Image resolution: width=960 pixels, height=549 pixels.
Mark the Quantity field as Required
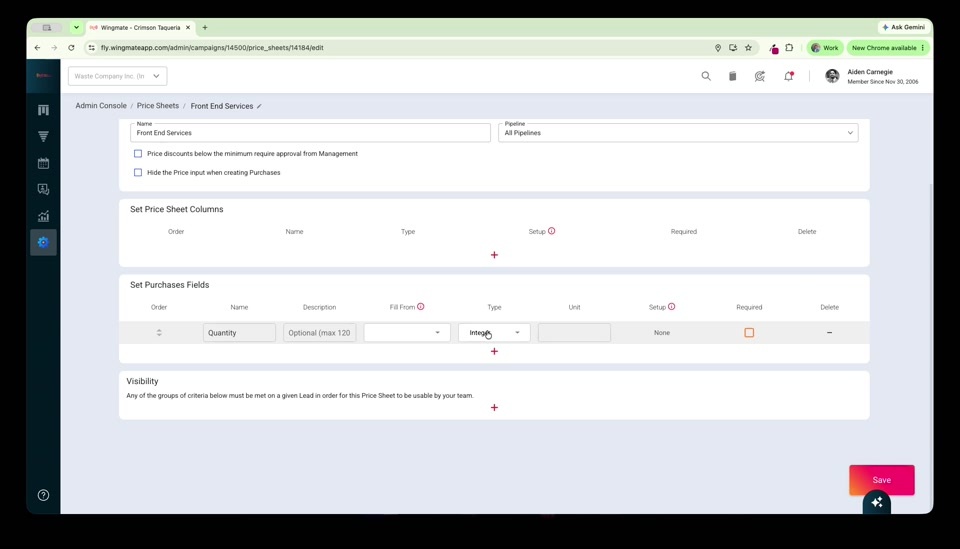pyautogui.click(x=749, y=332)
